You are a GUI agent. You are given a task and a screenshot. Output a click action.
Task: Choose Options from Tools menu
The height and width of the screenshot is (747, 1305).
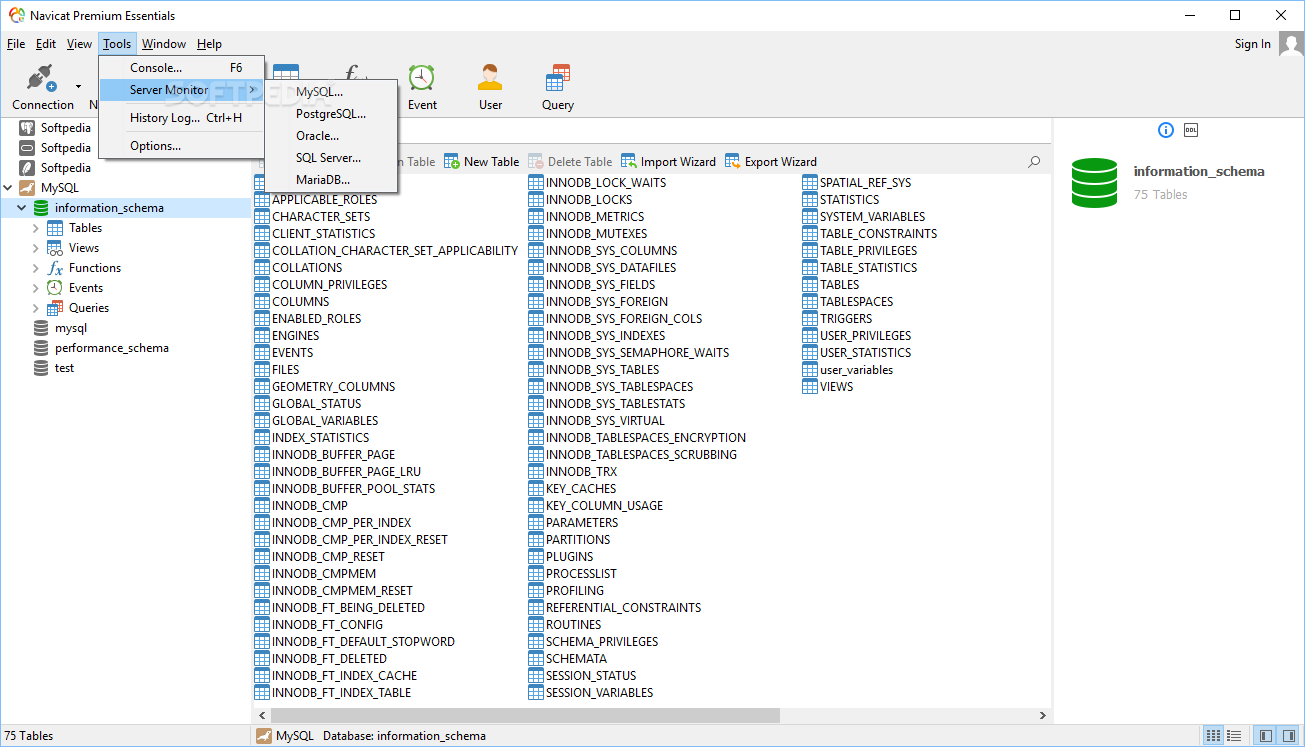tap(182, 146)
